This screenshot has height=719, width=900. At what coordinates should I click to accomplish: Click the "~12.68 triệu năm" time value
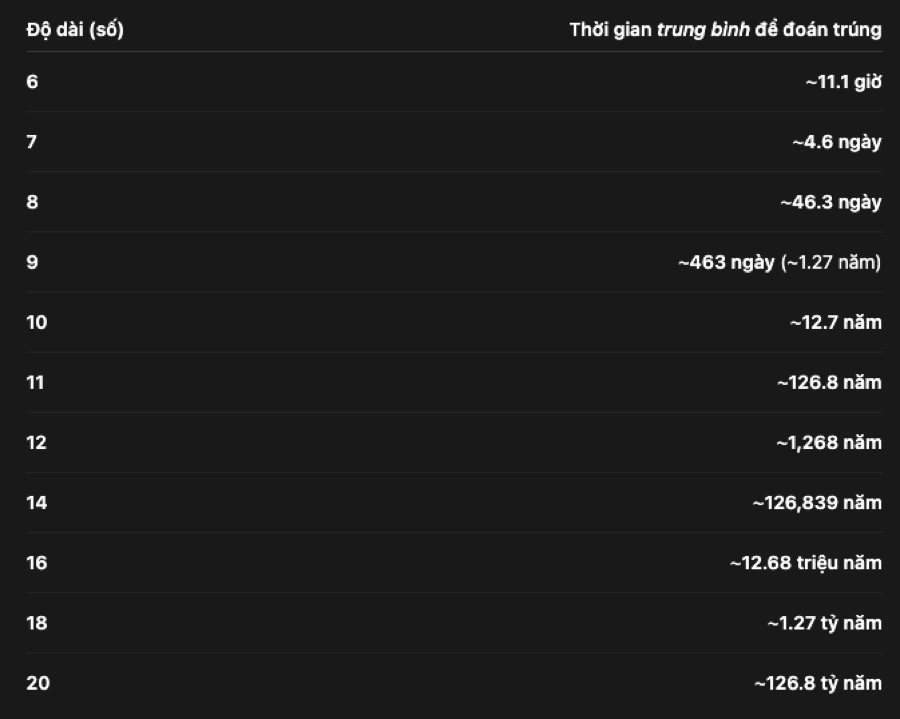[x=805, y=563]
